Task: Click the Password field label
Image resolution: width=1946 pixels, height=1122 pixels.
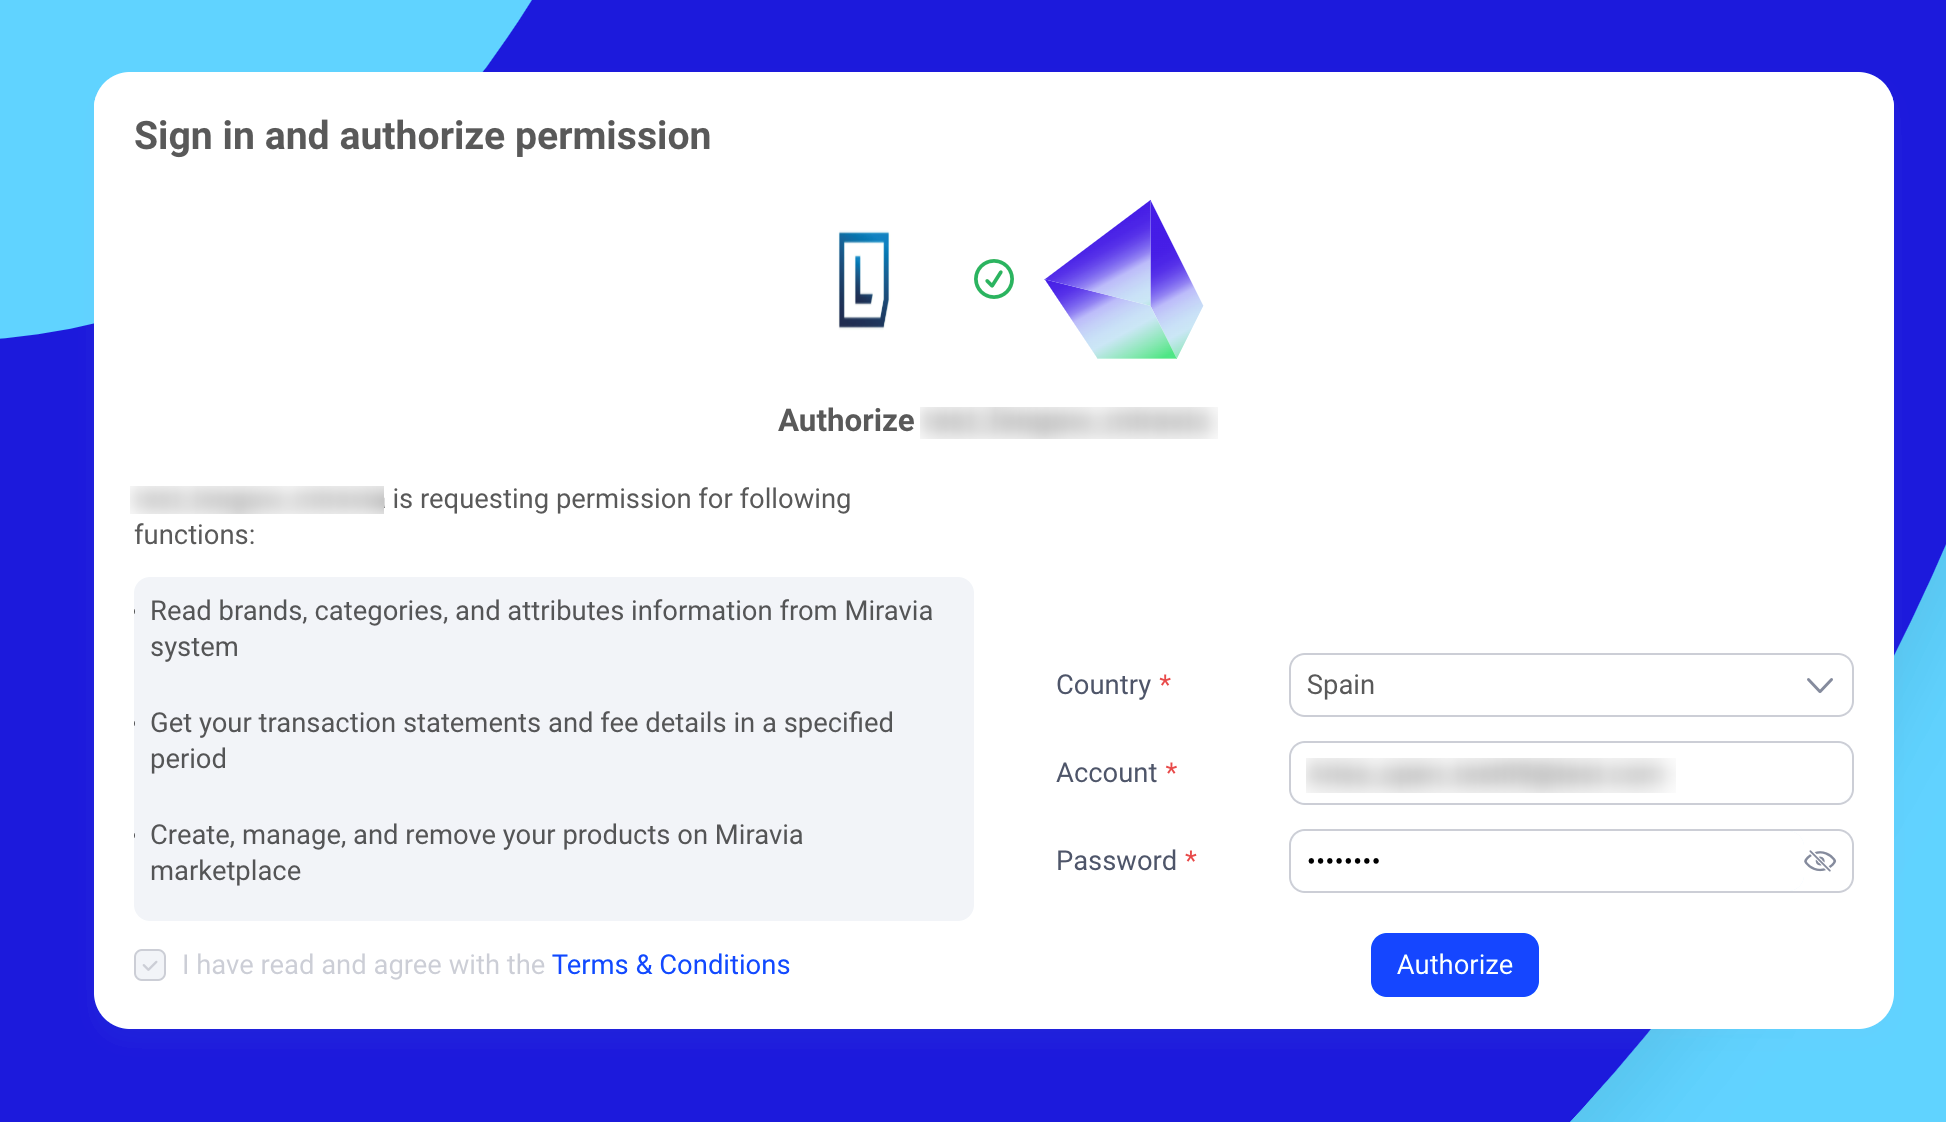Action: [x=1116, y=861]
